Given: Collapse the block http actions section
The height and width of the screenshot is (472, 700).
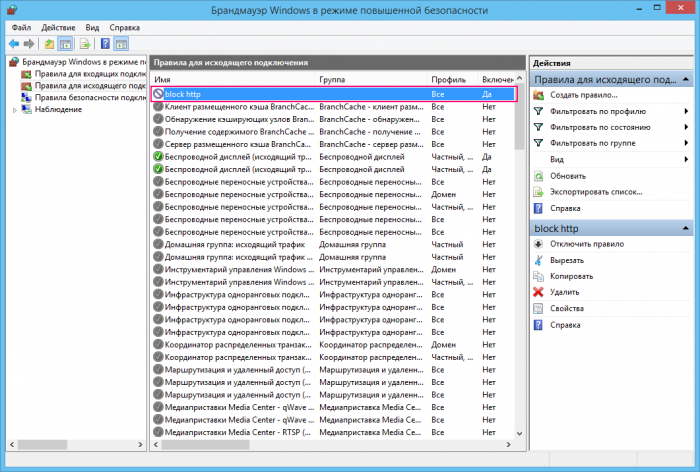Looking at the screenshot, I should (685, 228).
